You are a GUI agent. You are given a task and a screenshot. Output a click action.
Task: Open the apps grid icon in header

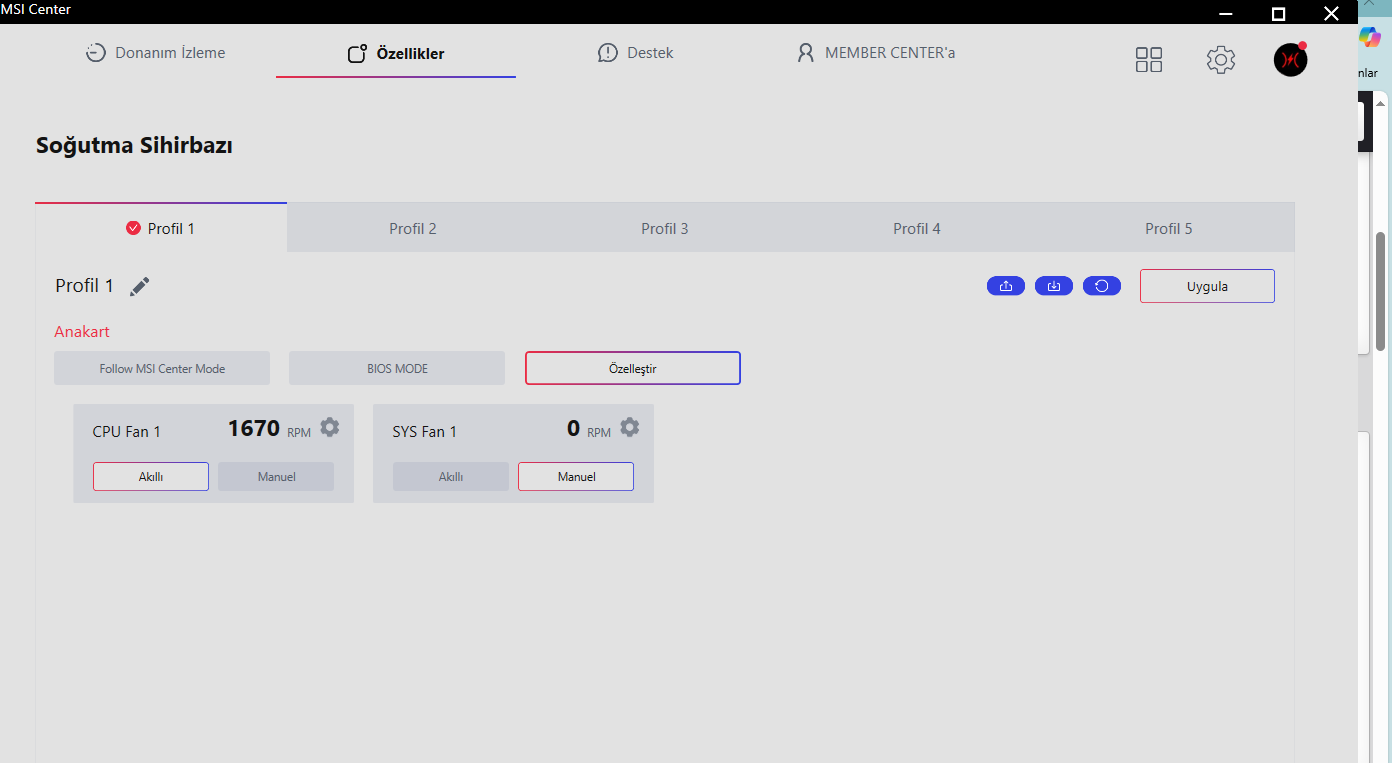1149,60
